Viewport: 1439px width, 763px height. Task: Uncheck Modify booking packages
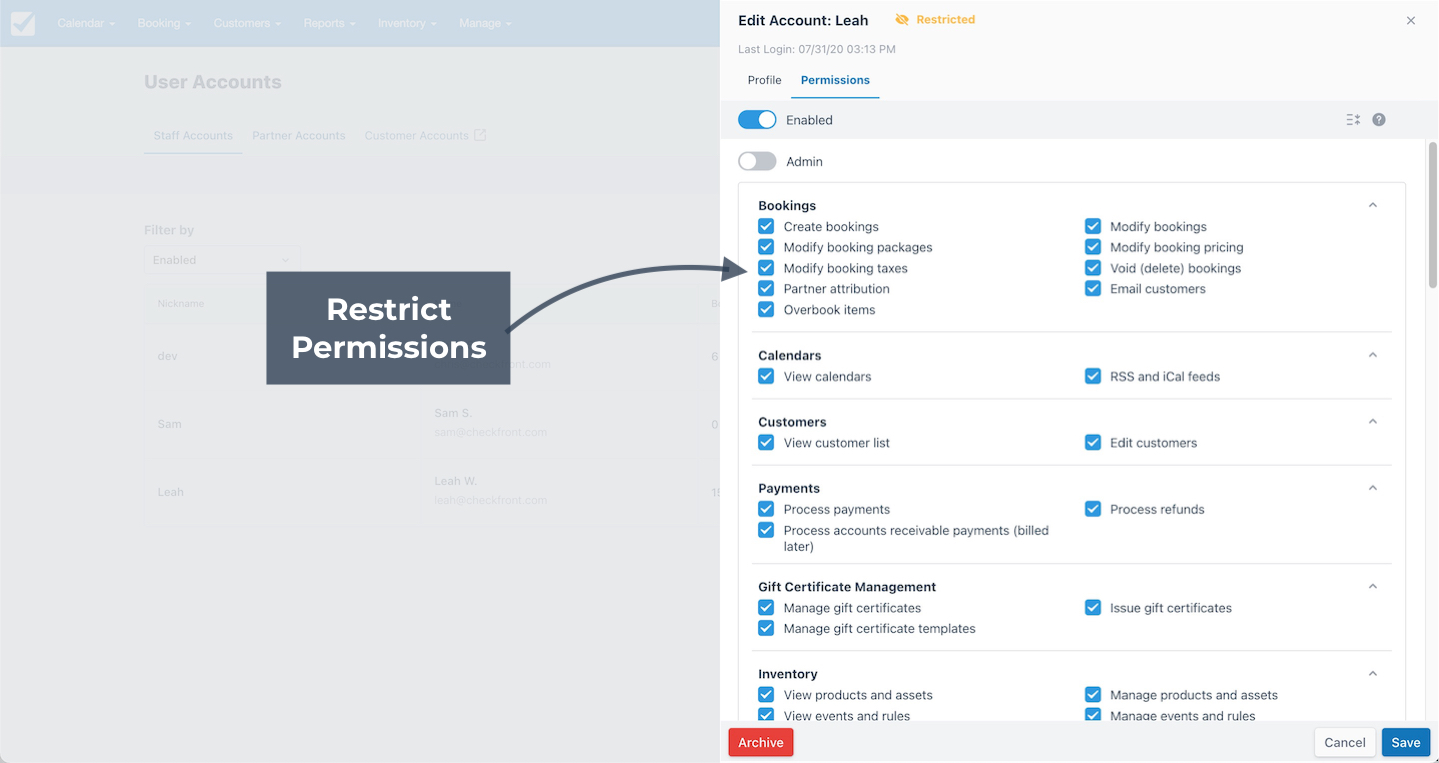point(766,247)
